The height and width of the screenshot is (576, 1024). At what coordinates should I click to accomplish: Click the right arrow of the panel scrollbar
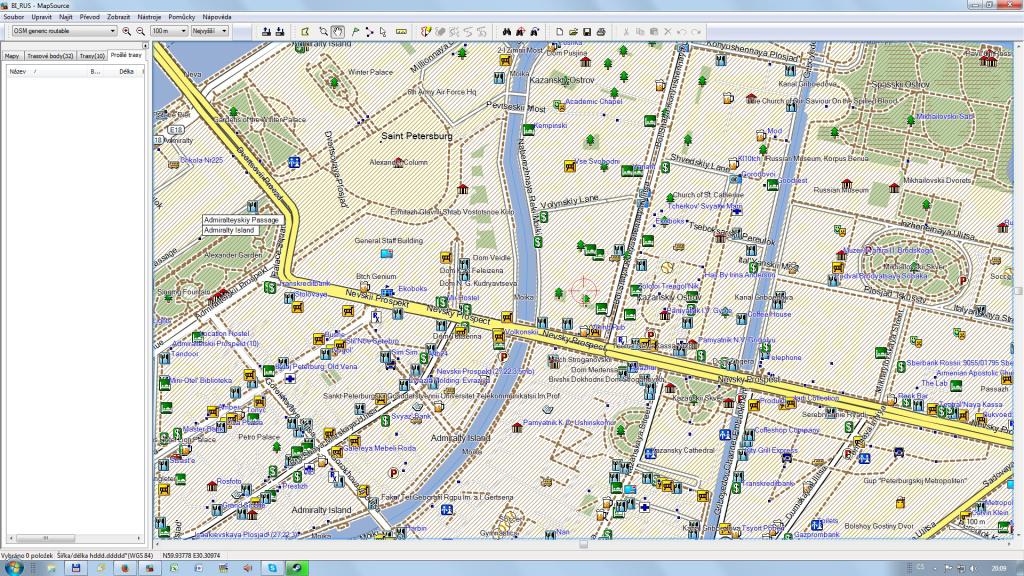point(140,538)
